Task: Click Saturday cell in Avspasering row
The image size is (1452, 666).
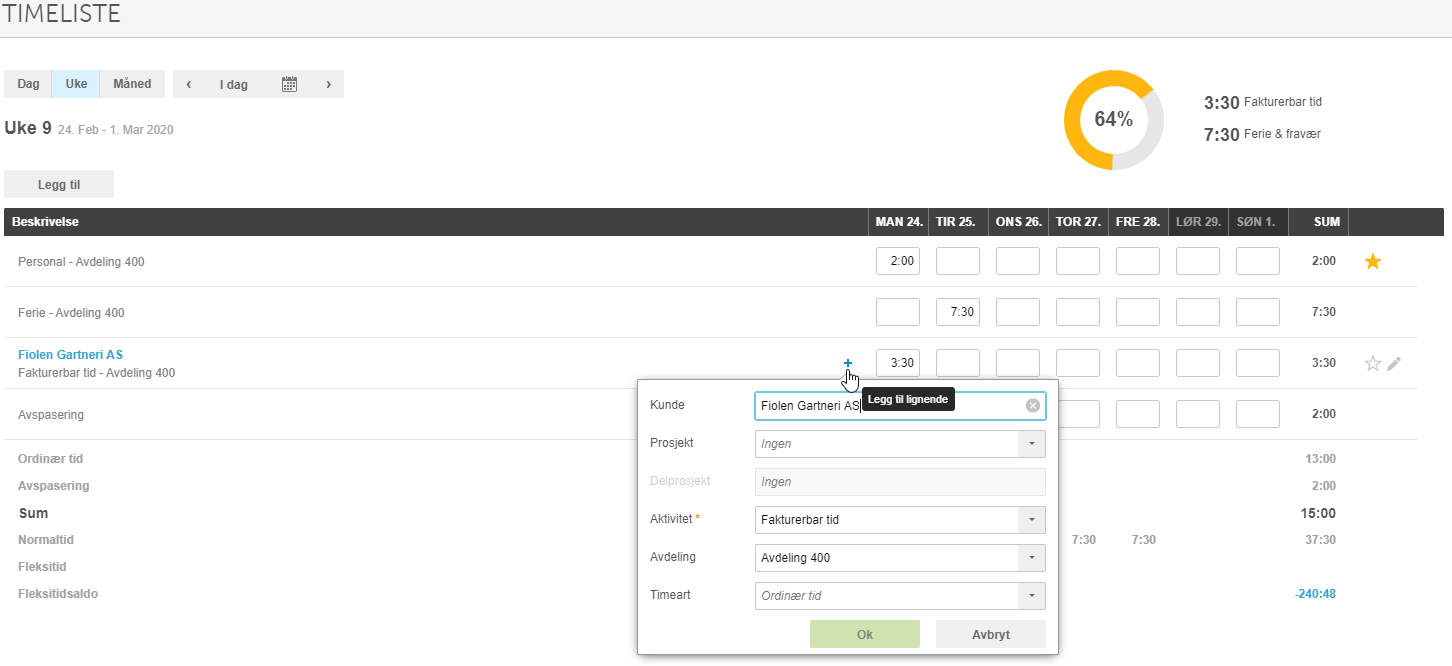Action: point(1198,414)
